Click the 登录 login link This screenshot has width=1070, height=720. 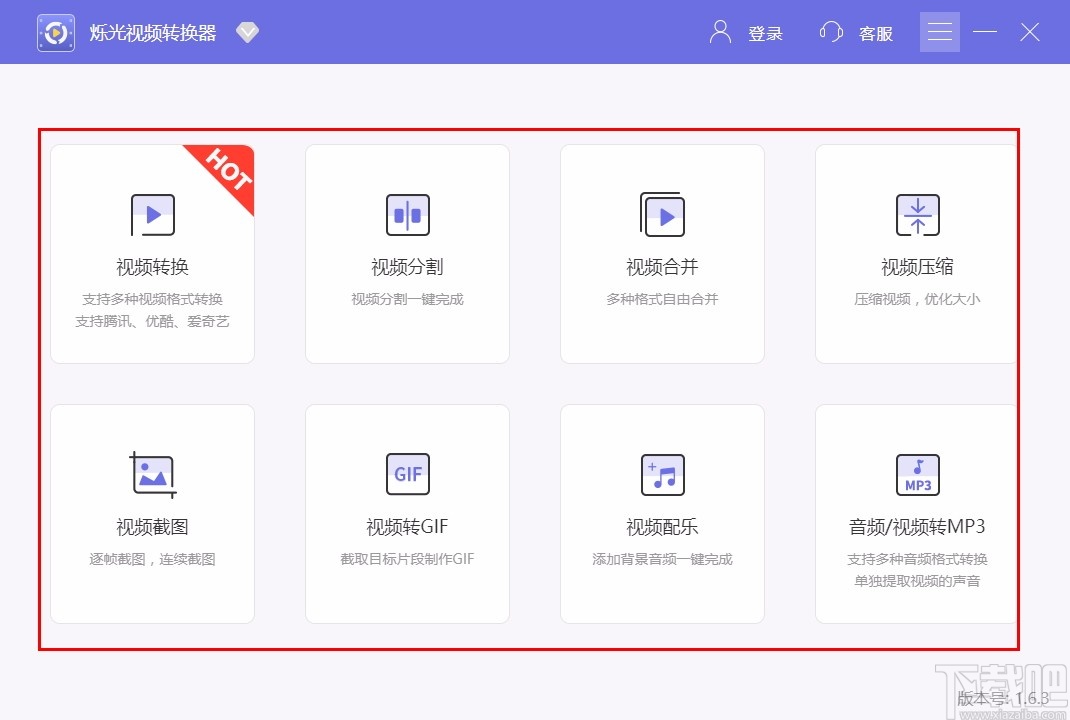coord(766,33)
